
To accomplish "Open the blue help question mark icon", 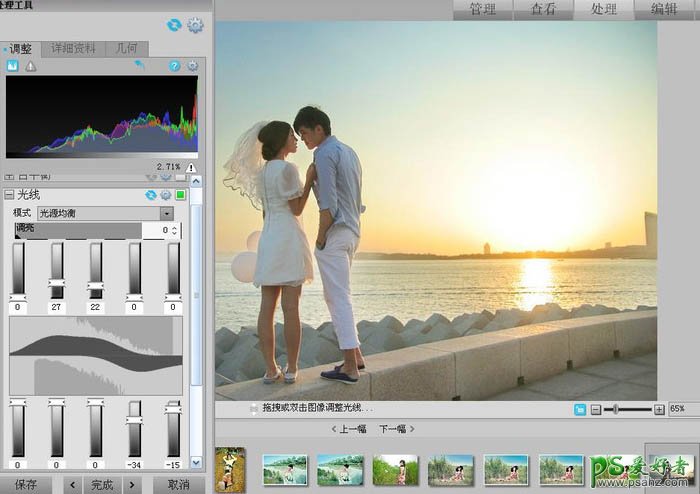I will 175,66.
